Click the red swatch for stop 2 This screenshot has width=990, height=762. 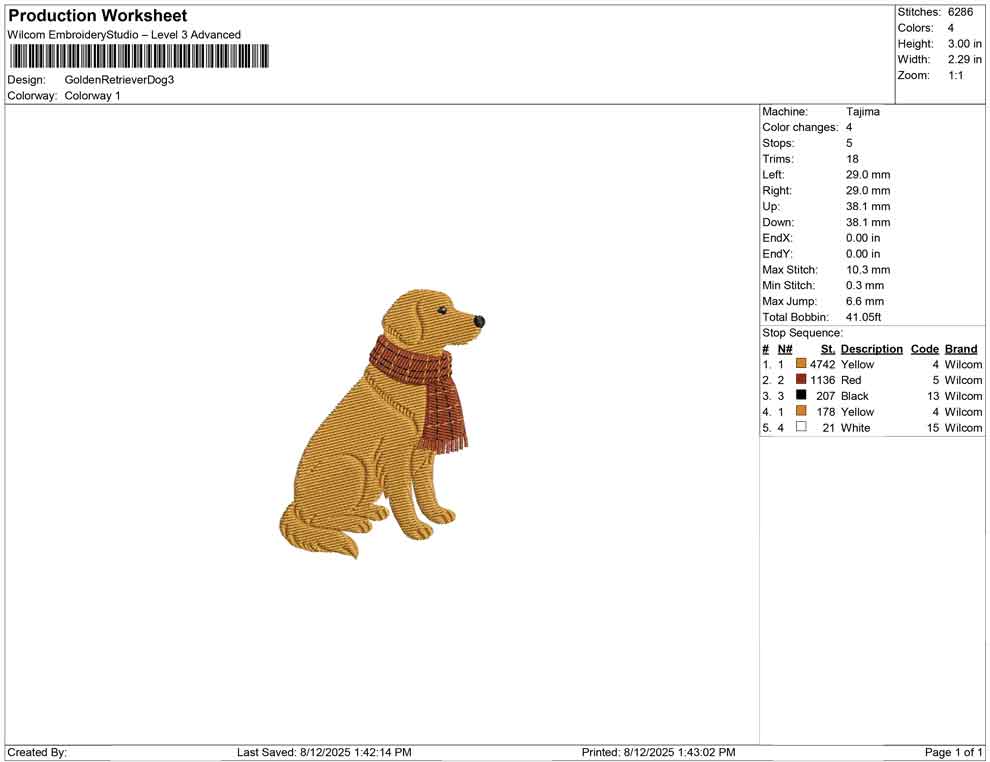[x=801, y=379]
